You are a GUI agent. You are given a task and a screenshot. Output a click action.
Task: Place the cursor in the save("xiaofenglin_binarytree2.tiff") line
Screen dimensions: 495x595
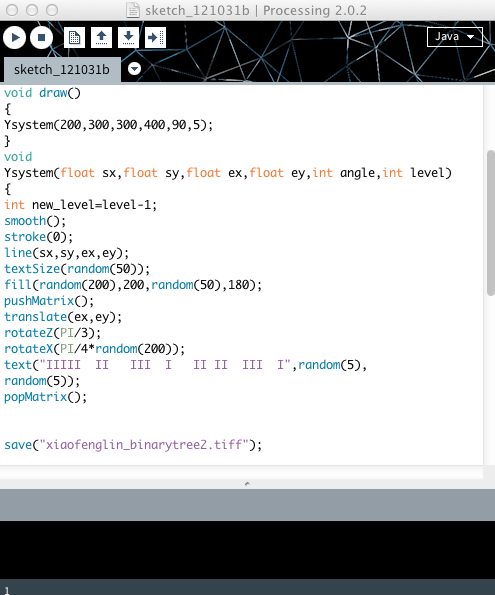(133, 444)
